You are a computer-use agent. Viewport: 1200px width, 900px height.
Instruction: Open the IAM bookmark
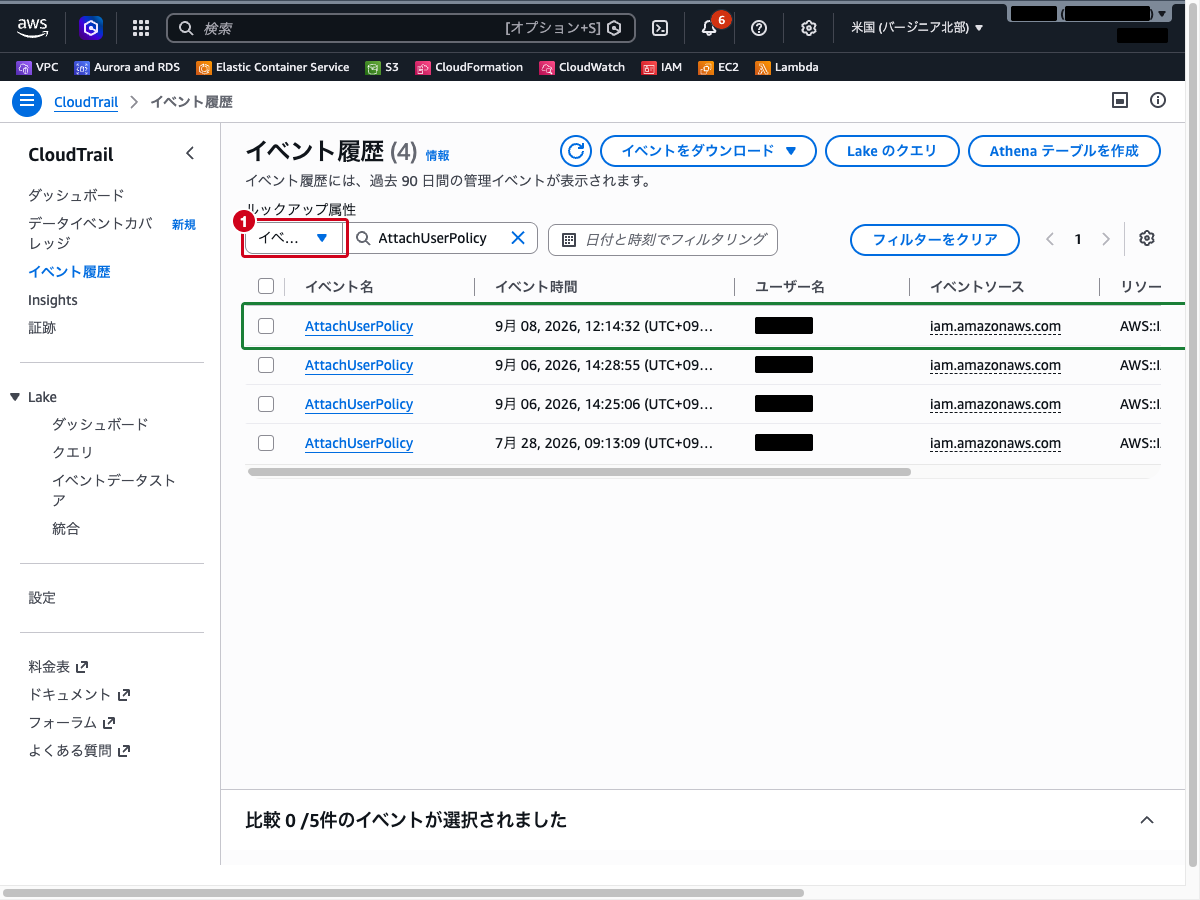coord(662,67)
